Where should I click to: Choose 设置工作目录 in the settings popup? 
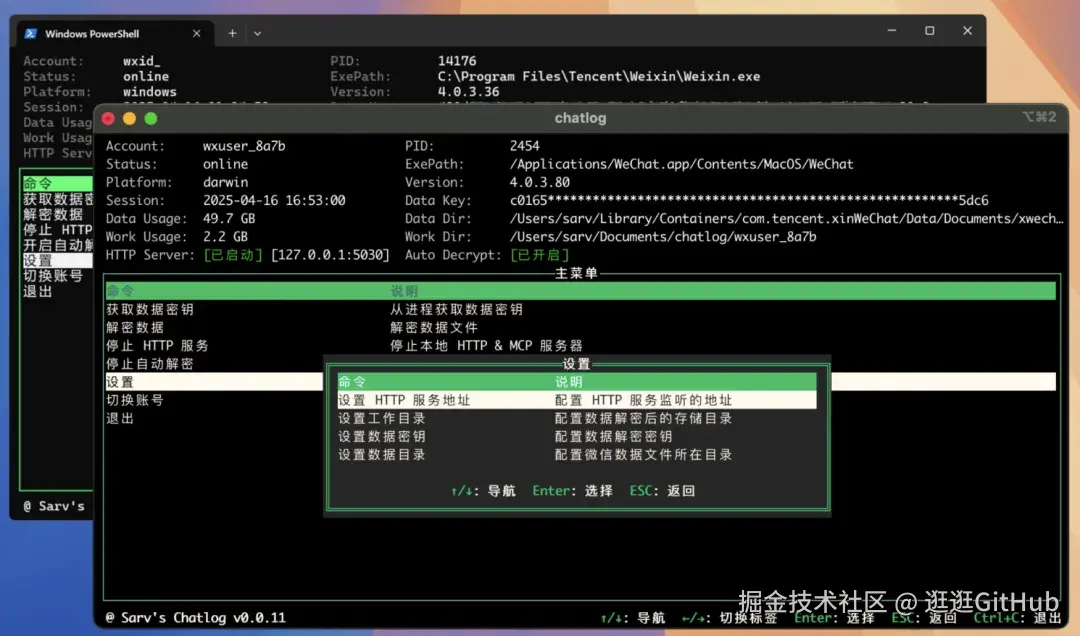382,418
